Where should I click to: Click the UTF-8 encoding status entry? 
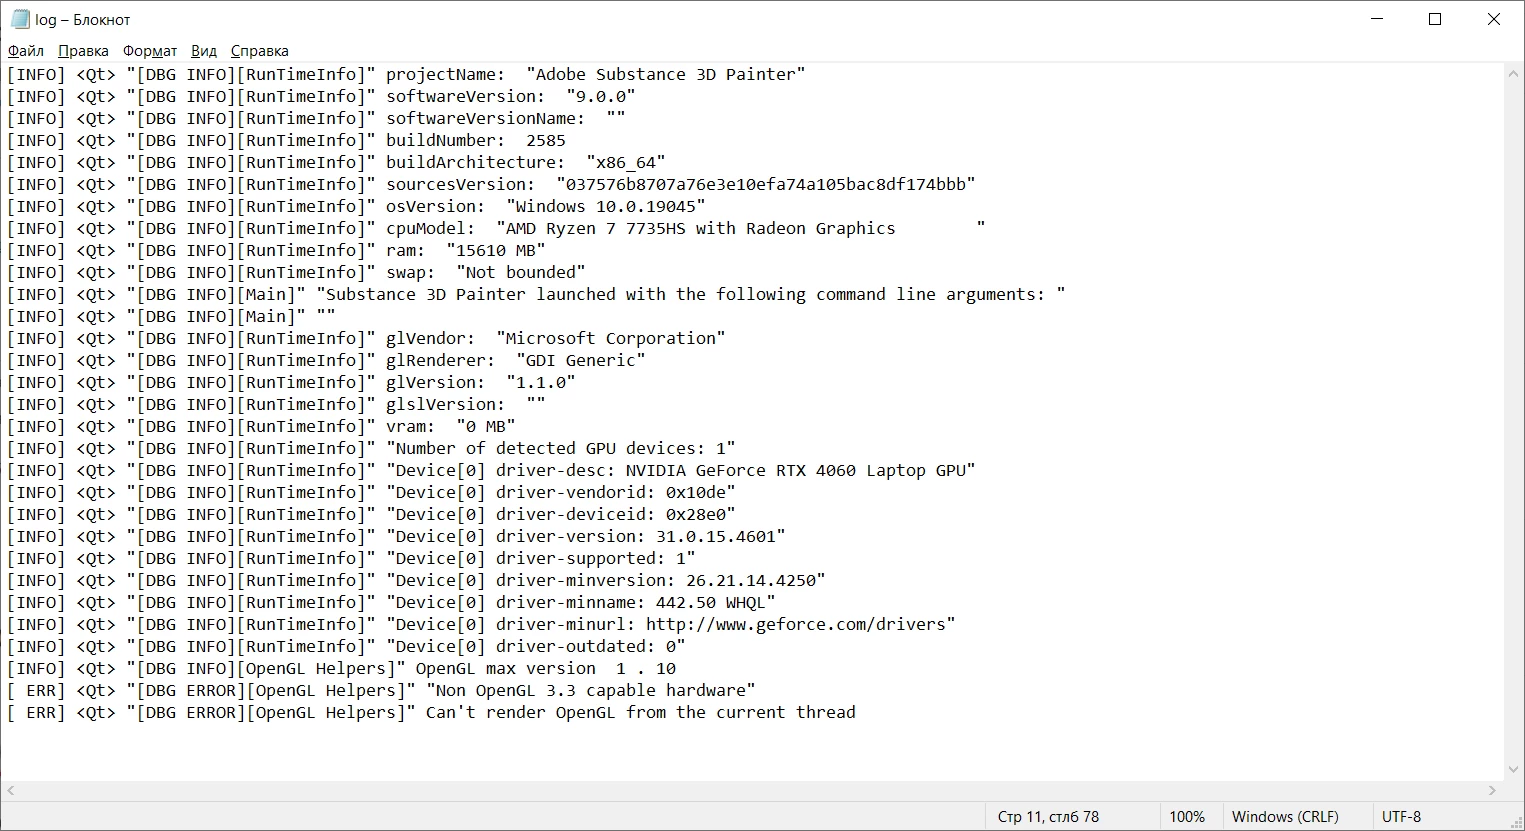coord(1401,817)
